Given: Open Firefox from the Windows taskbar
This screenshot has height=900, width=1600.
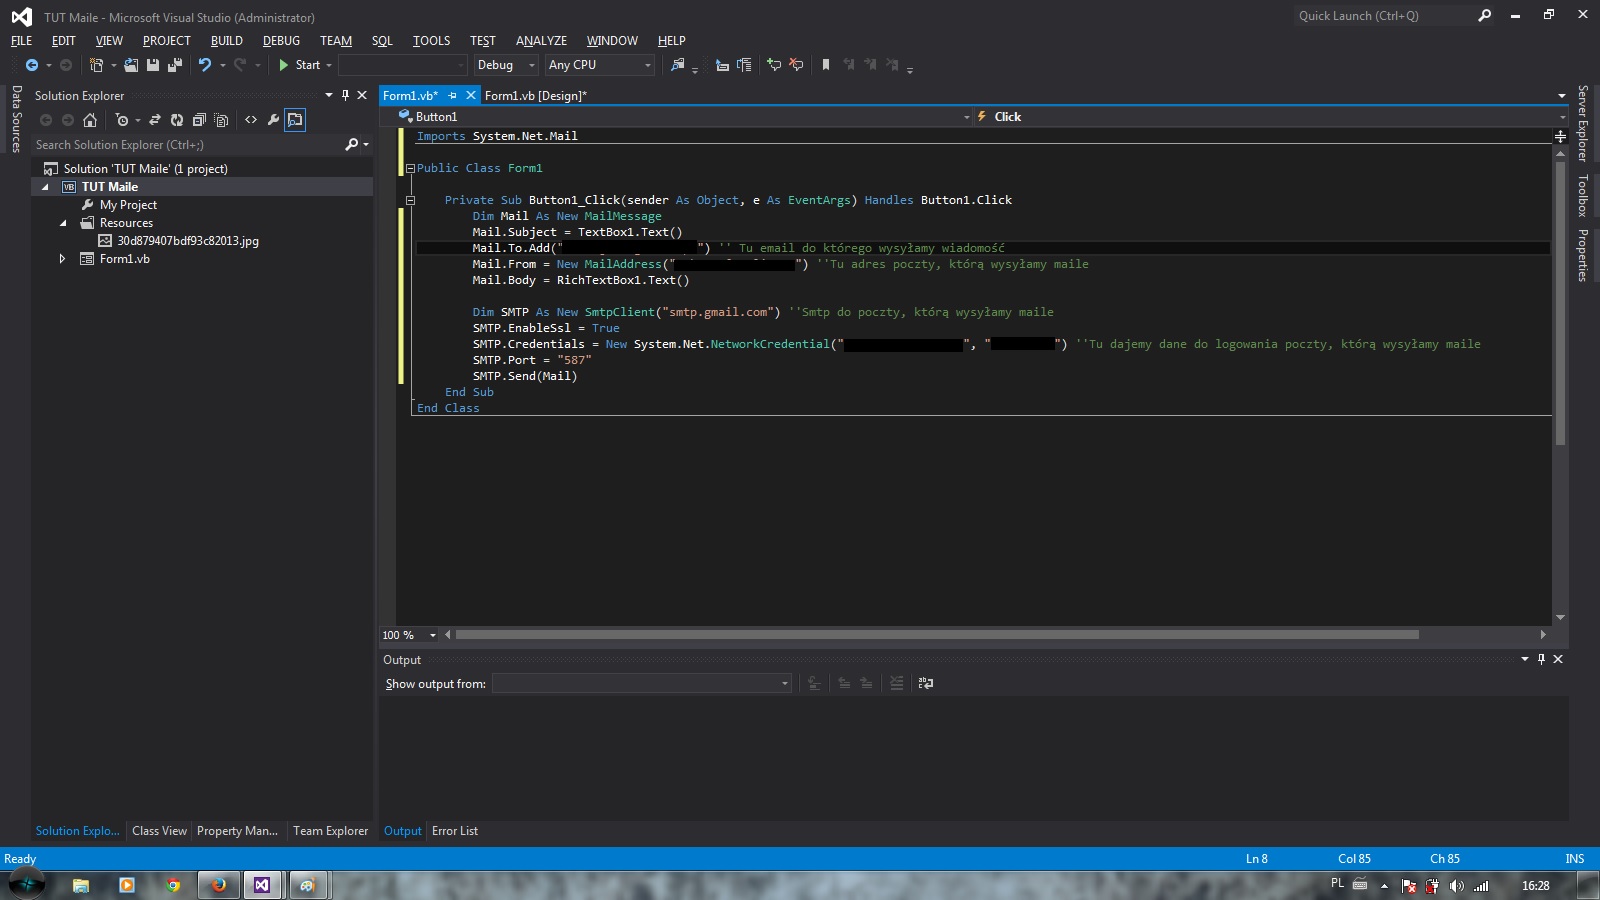Looking at the screenshot, I should click(x=219, y=885).
